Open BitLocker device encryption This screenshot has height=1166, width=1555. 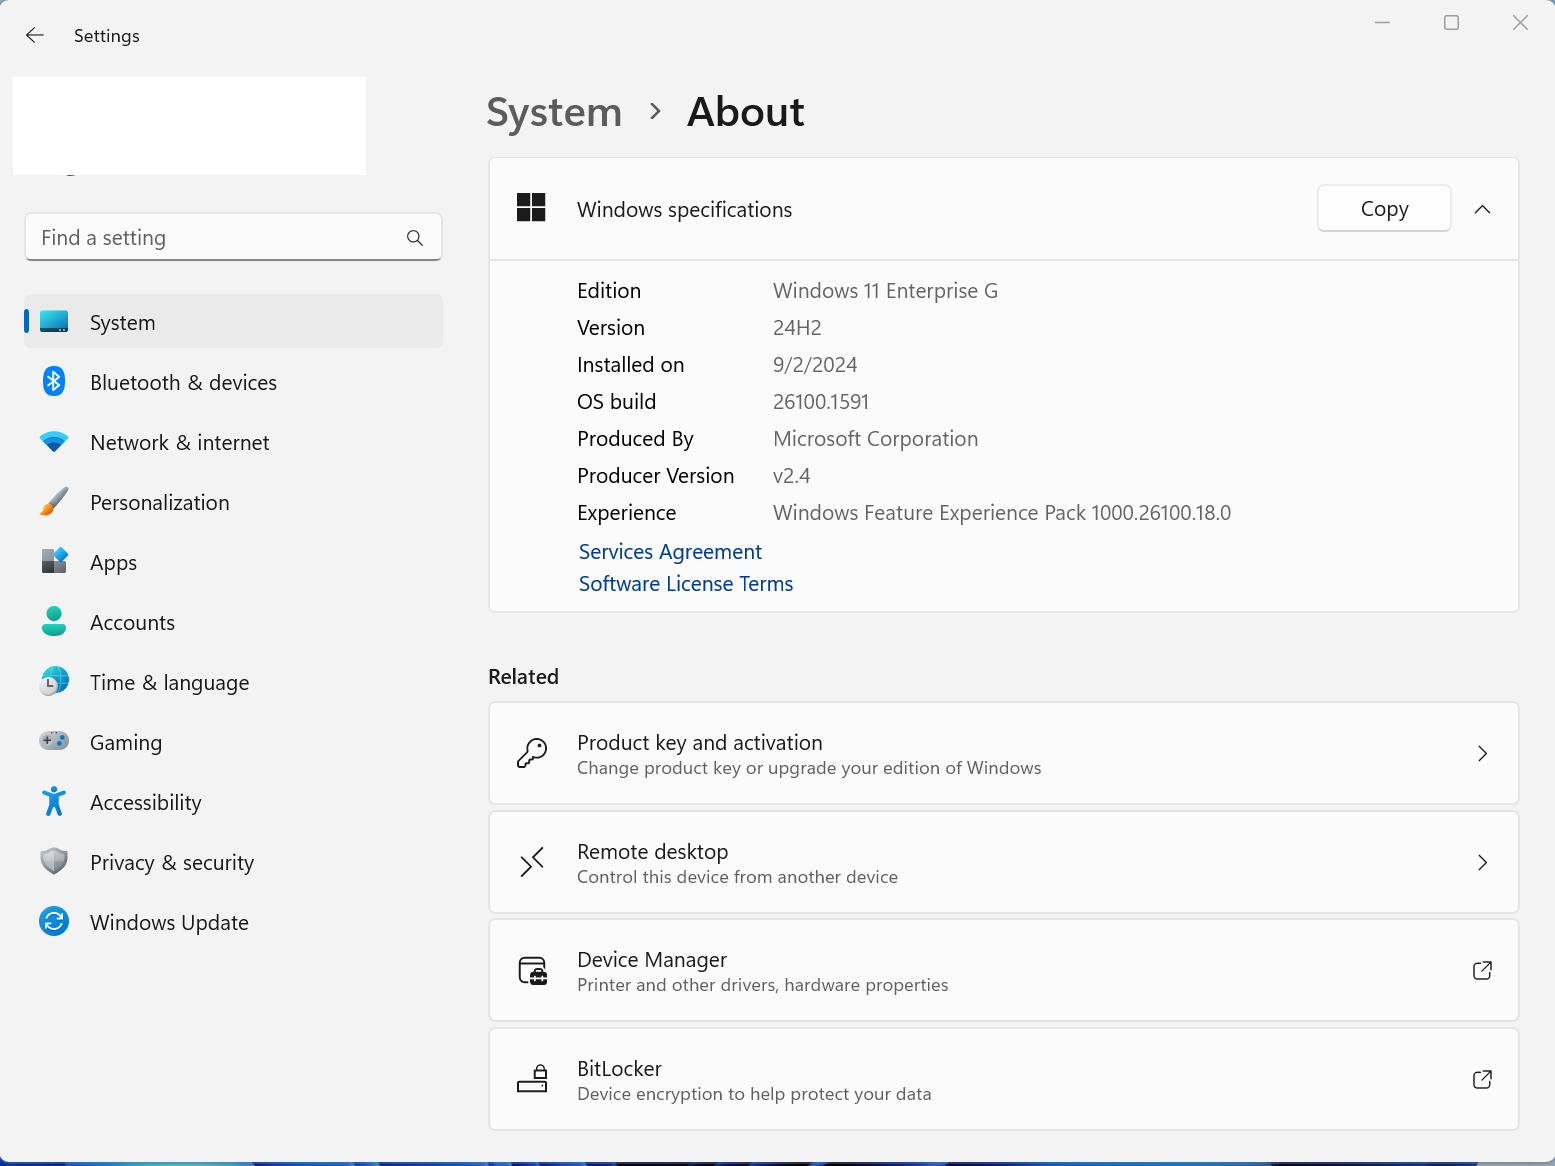(1003, 1079)
